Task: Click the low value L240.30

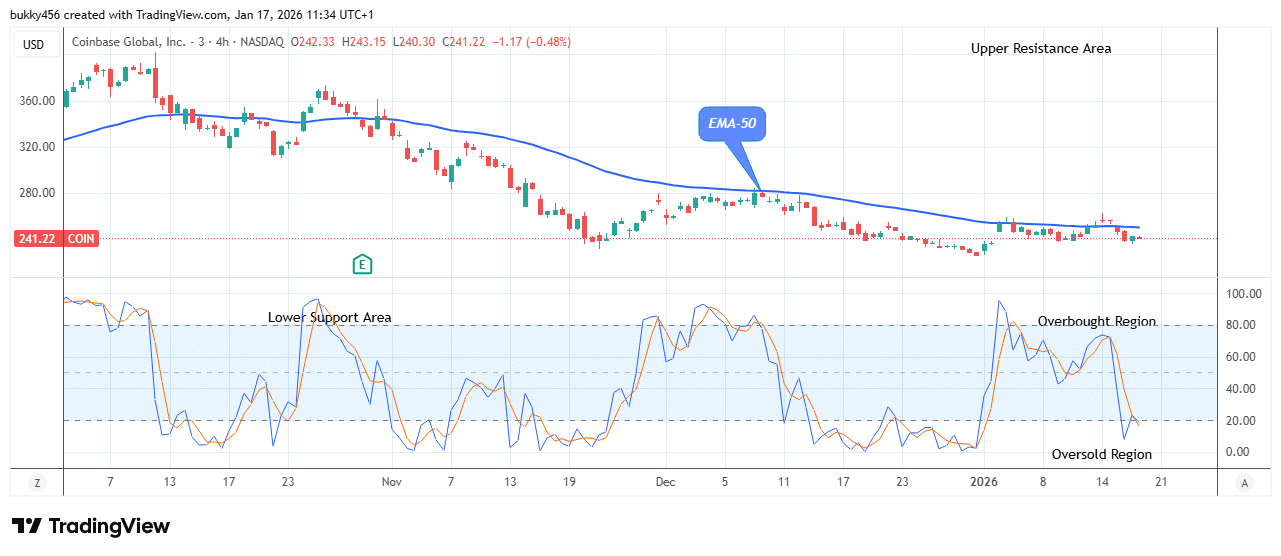Action: point(413,42)
